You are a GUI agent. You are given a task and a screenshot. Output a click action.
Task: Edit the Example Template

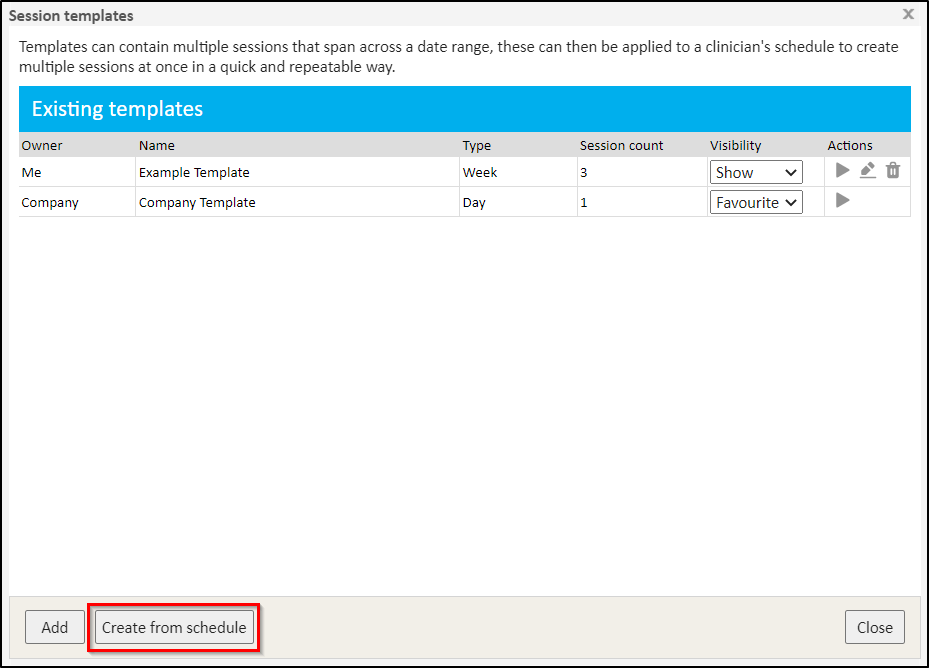868,171
